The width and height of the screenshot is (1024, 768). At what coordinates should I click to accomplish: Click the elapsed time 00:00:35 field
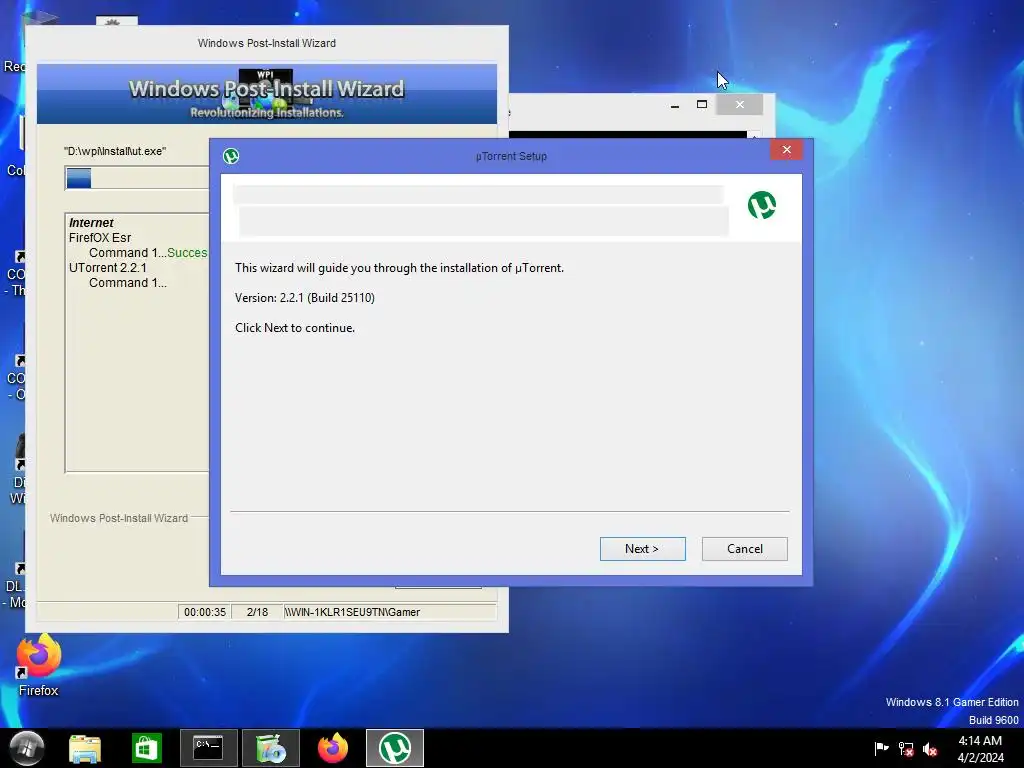[204, 612]
